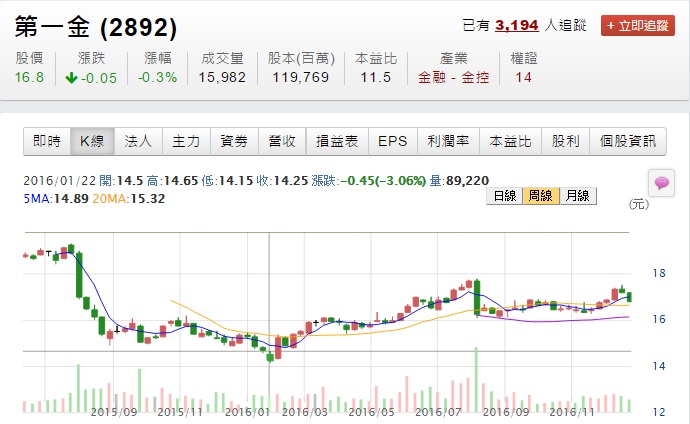The image size is (690, 424).
Task: Go to the 主力 tab
Action: click(x=185, y=142)
